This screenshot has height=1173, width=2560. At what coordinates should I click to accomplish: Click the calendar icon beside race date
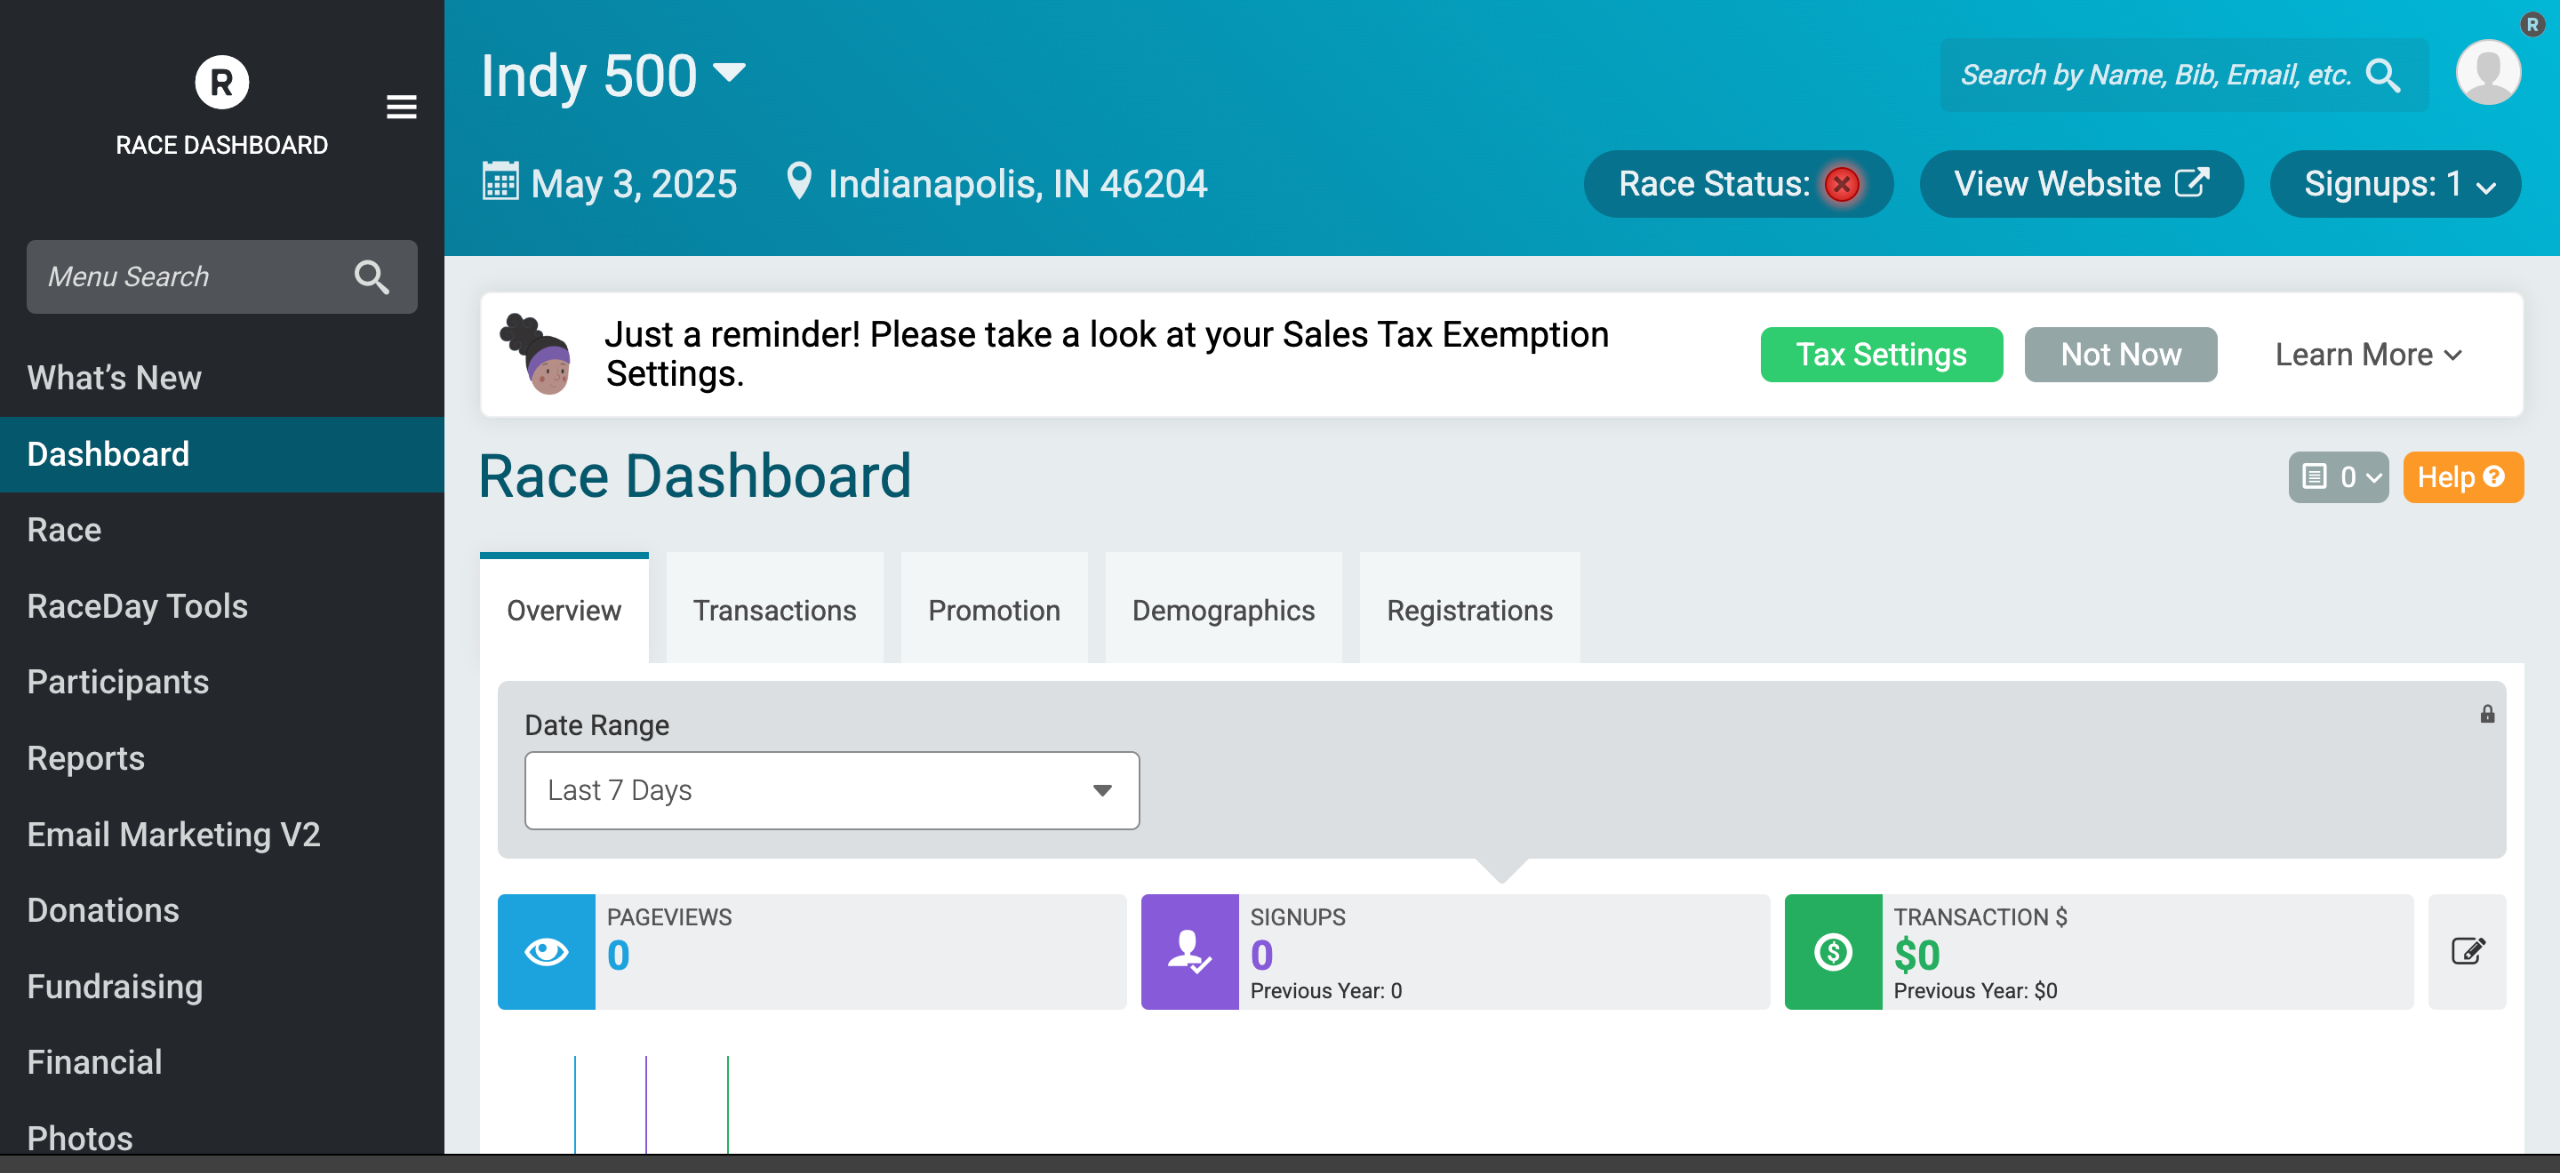tap(500, 182)
